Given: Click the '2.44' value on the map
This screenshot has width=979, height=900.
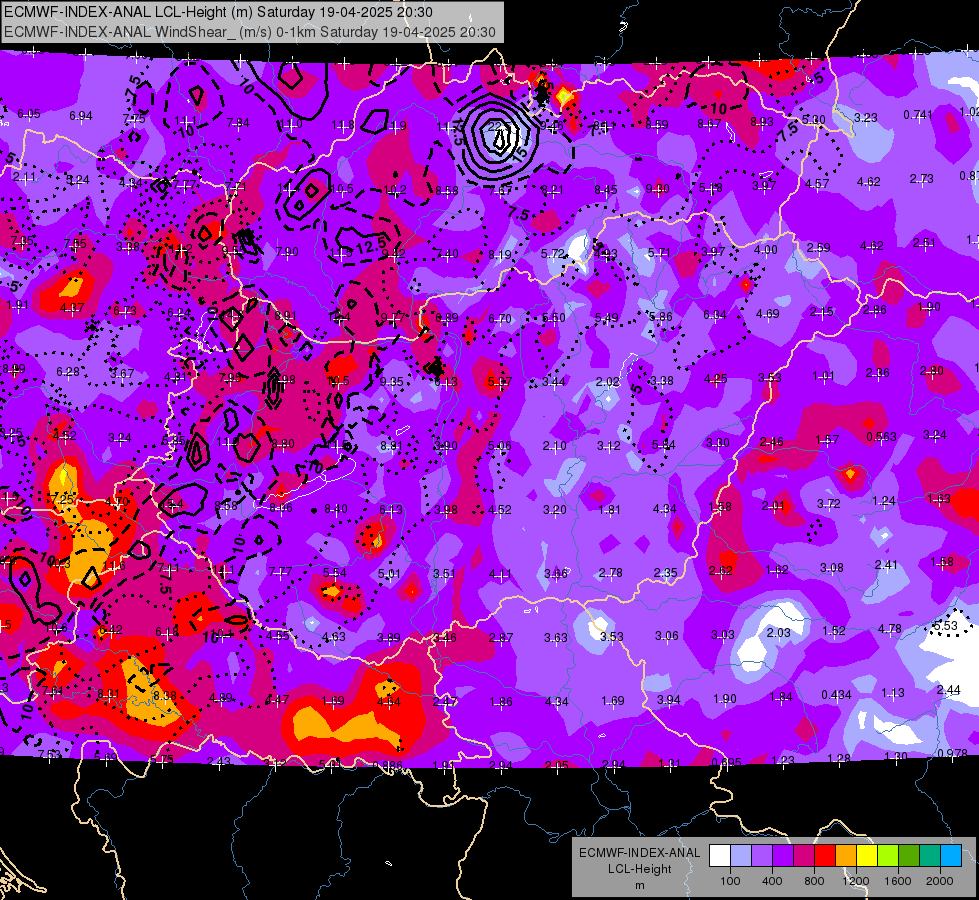Looking at the screenshot, I should click(x=949, y=690).
